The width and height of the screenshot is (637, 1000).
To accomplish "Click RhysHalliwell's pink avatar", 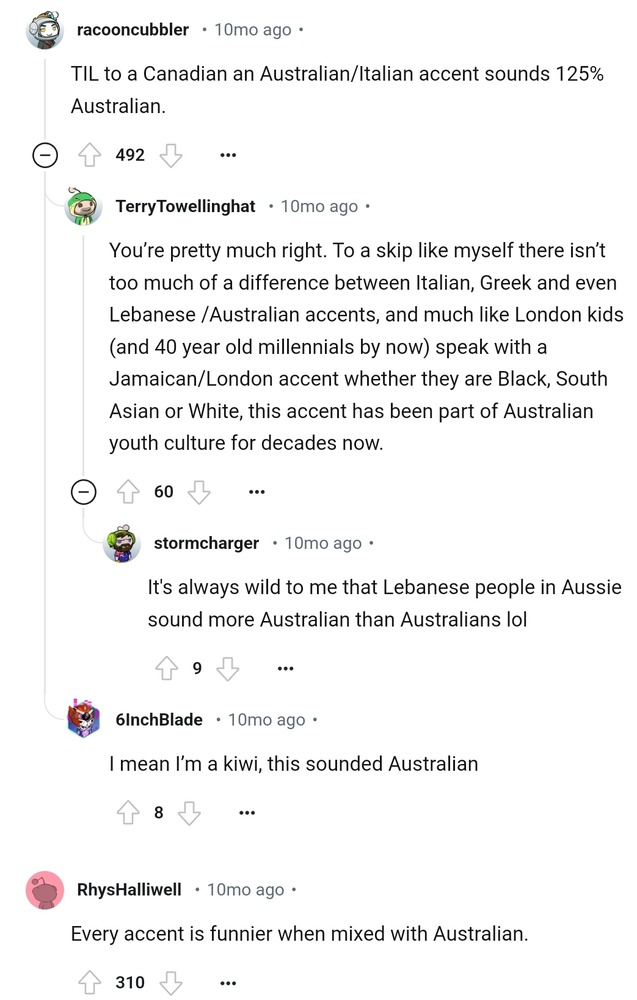I will [45, 890].
